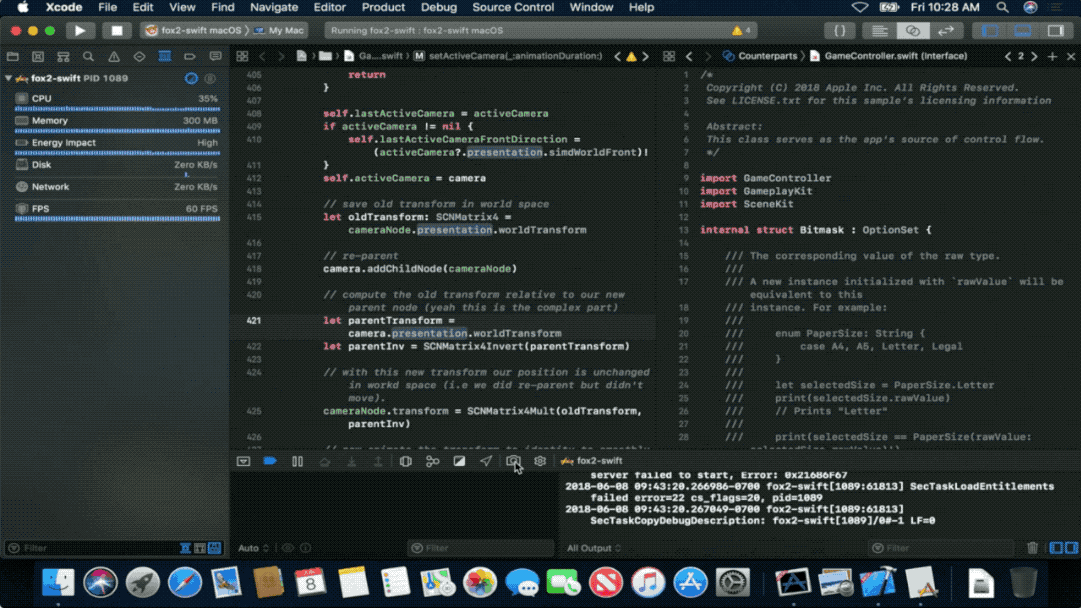
Task: Open the SceneKit scene debug options gear
Action: 540,461
